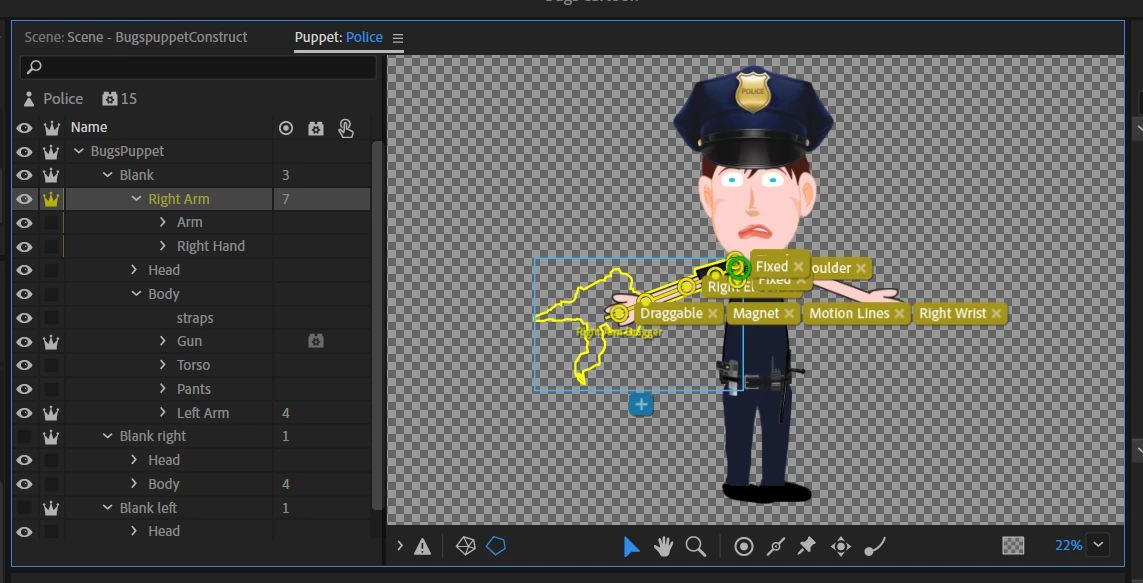Select the green origin handle at shoulder

tap(738, 268)
